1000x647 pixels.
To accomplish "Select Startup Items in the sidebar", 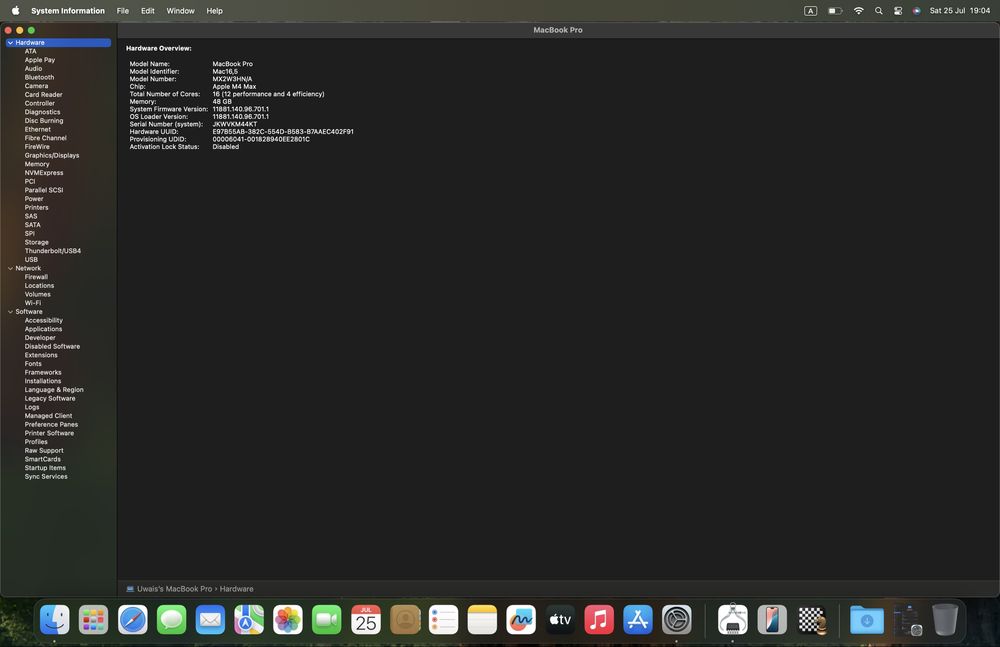I will (x=45, y=468).
